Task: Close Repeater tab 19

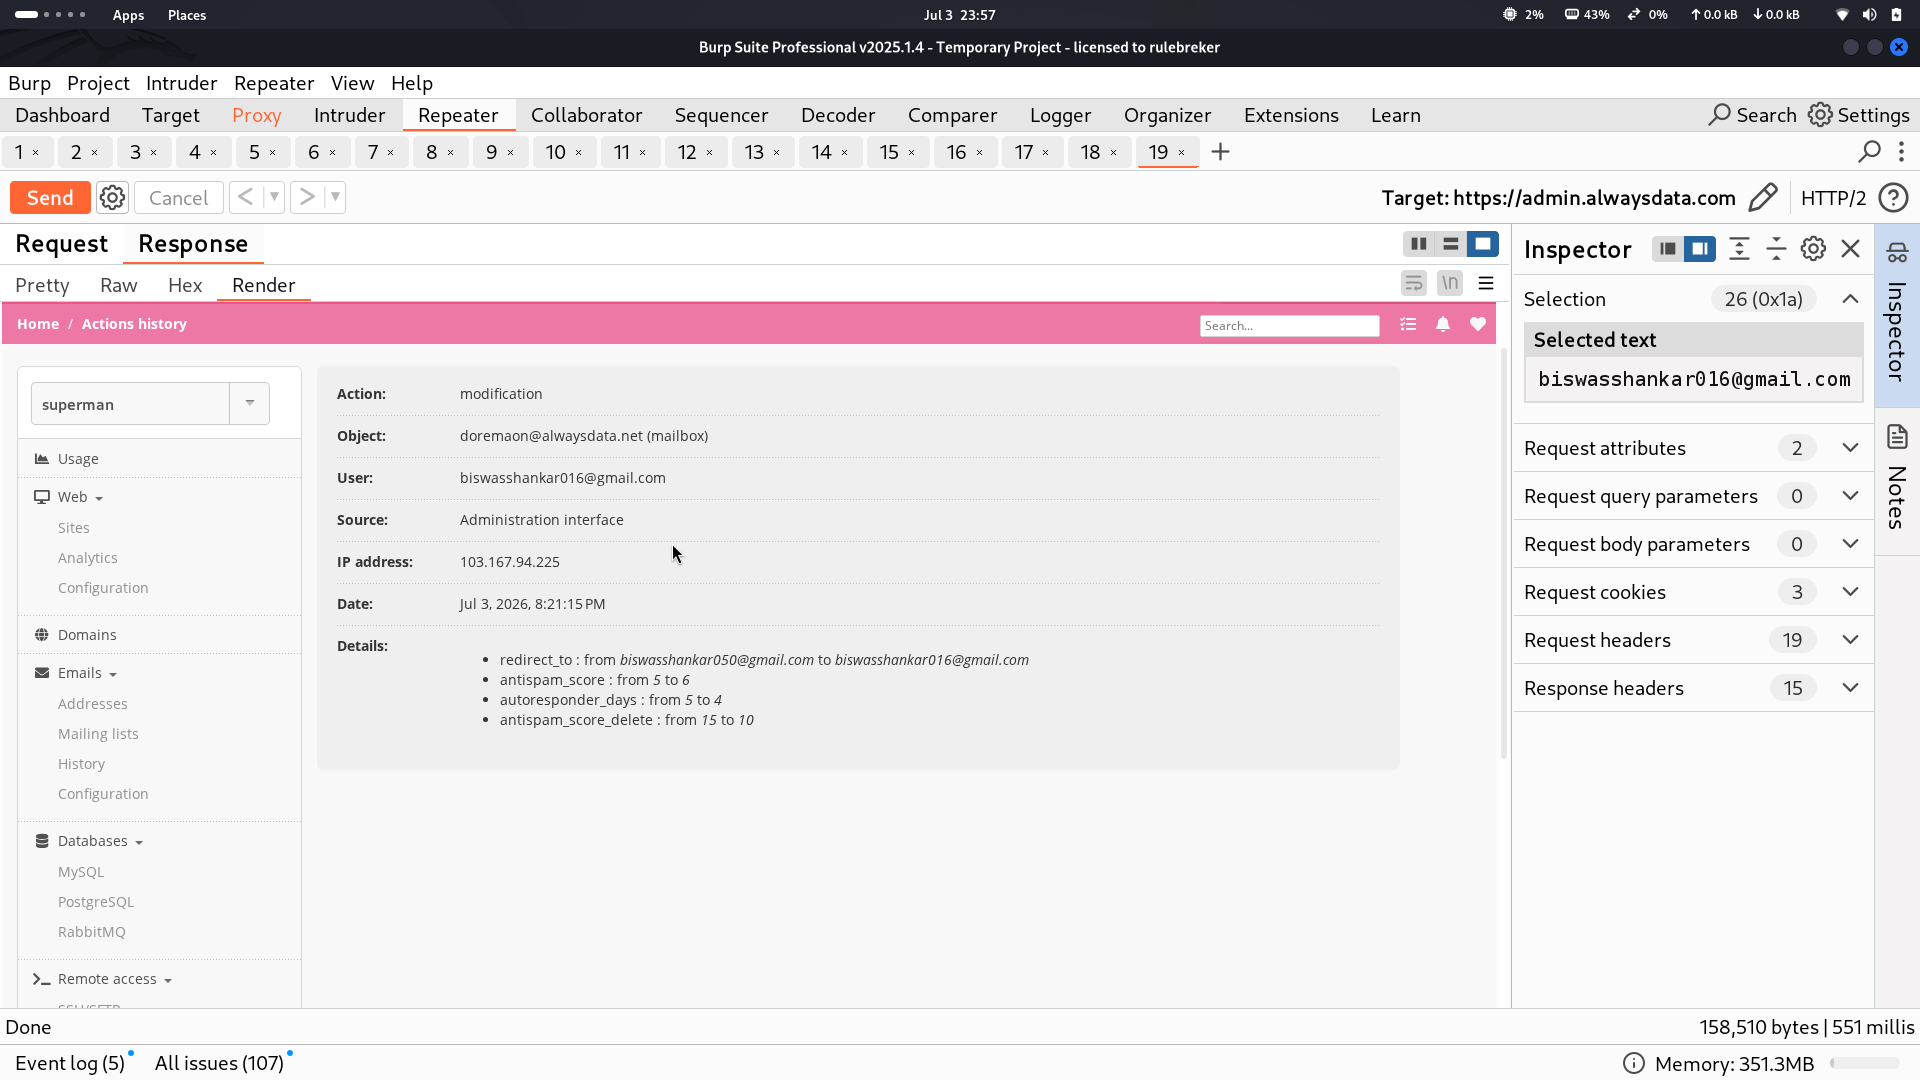Action: [x=1181, y=152]
